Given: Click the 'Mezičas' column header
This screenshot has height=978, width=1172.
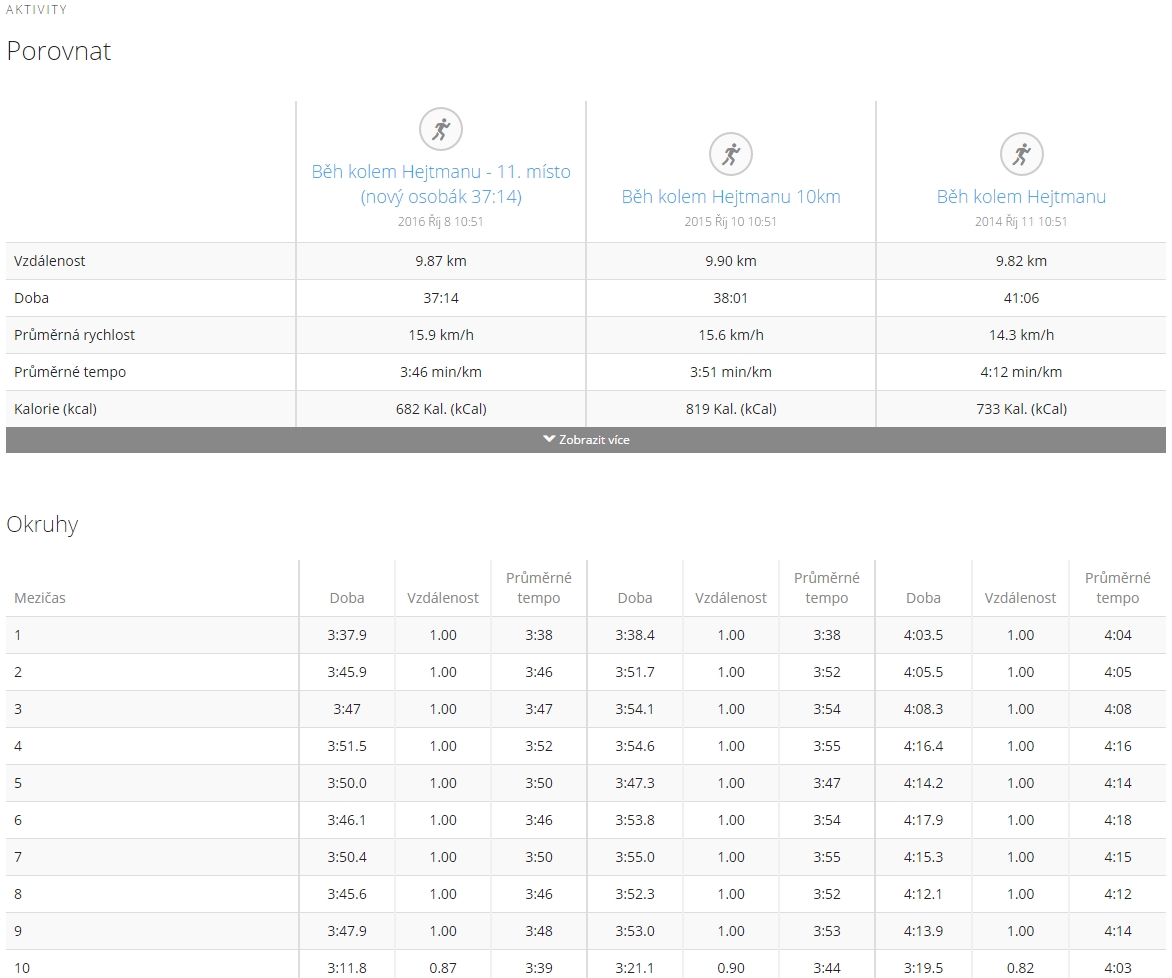Looking at the screenshot, I should coord(40,598).
